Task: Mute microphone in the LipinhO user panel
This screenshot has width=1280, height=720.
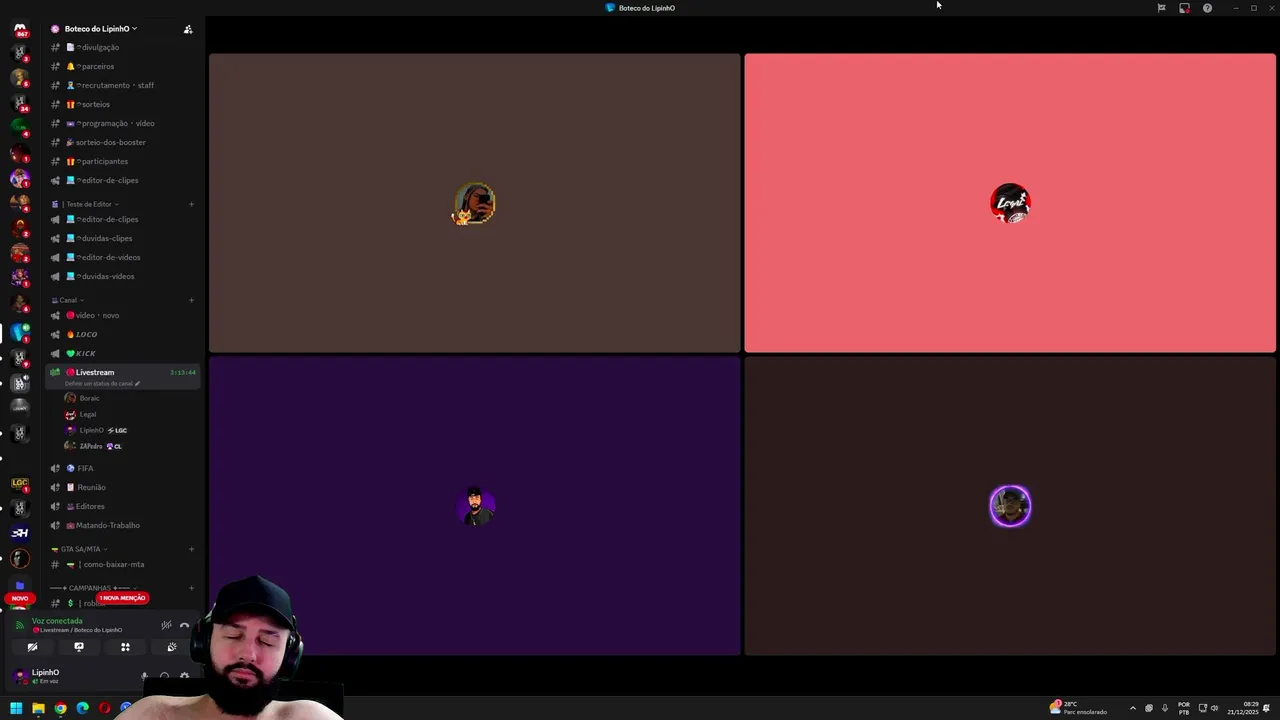Action: (x=145, y=676)
